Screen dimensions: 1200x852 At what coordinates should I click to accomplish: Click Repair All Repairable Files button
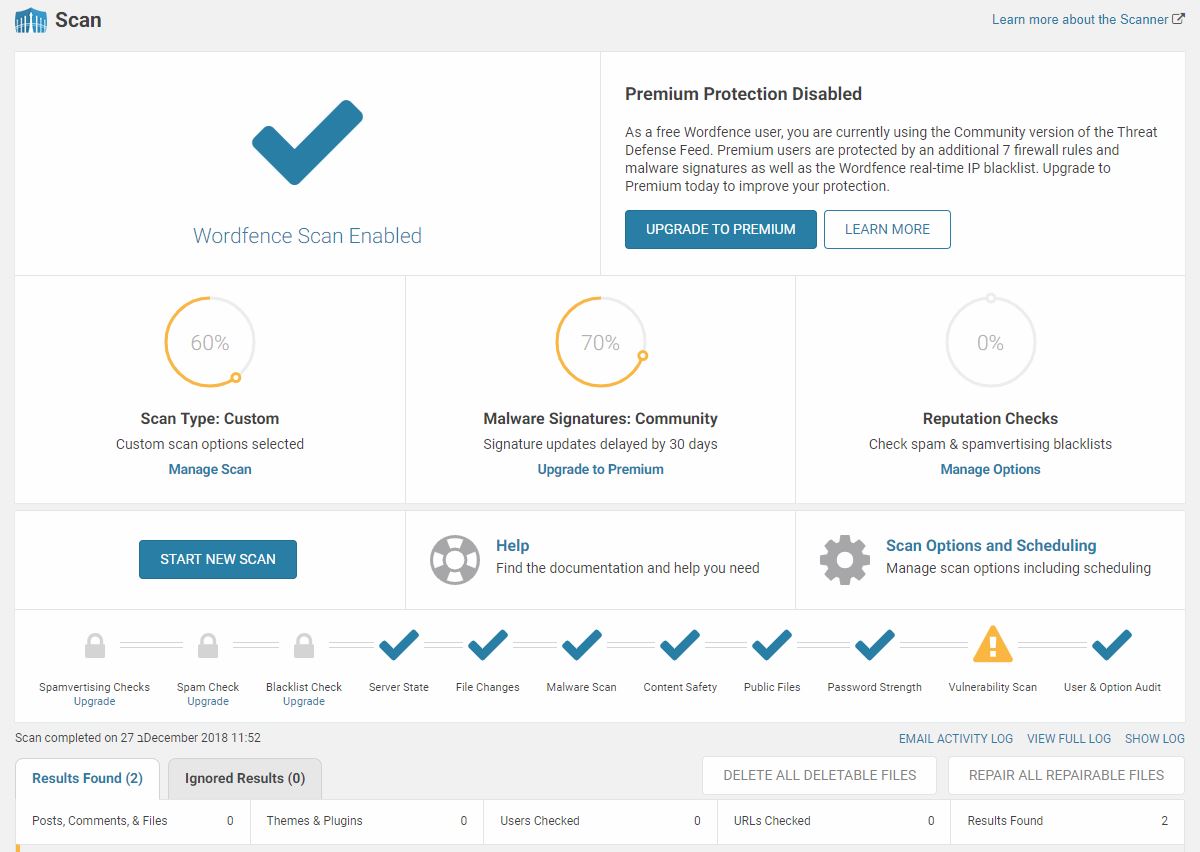[x=1066, y=775]
